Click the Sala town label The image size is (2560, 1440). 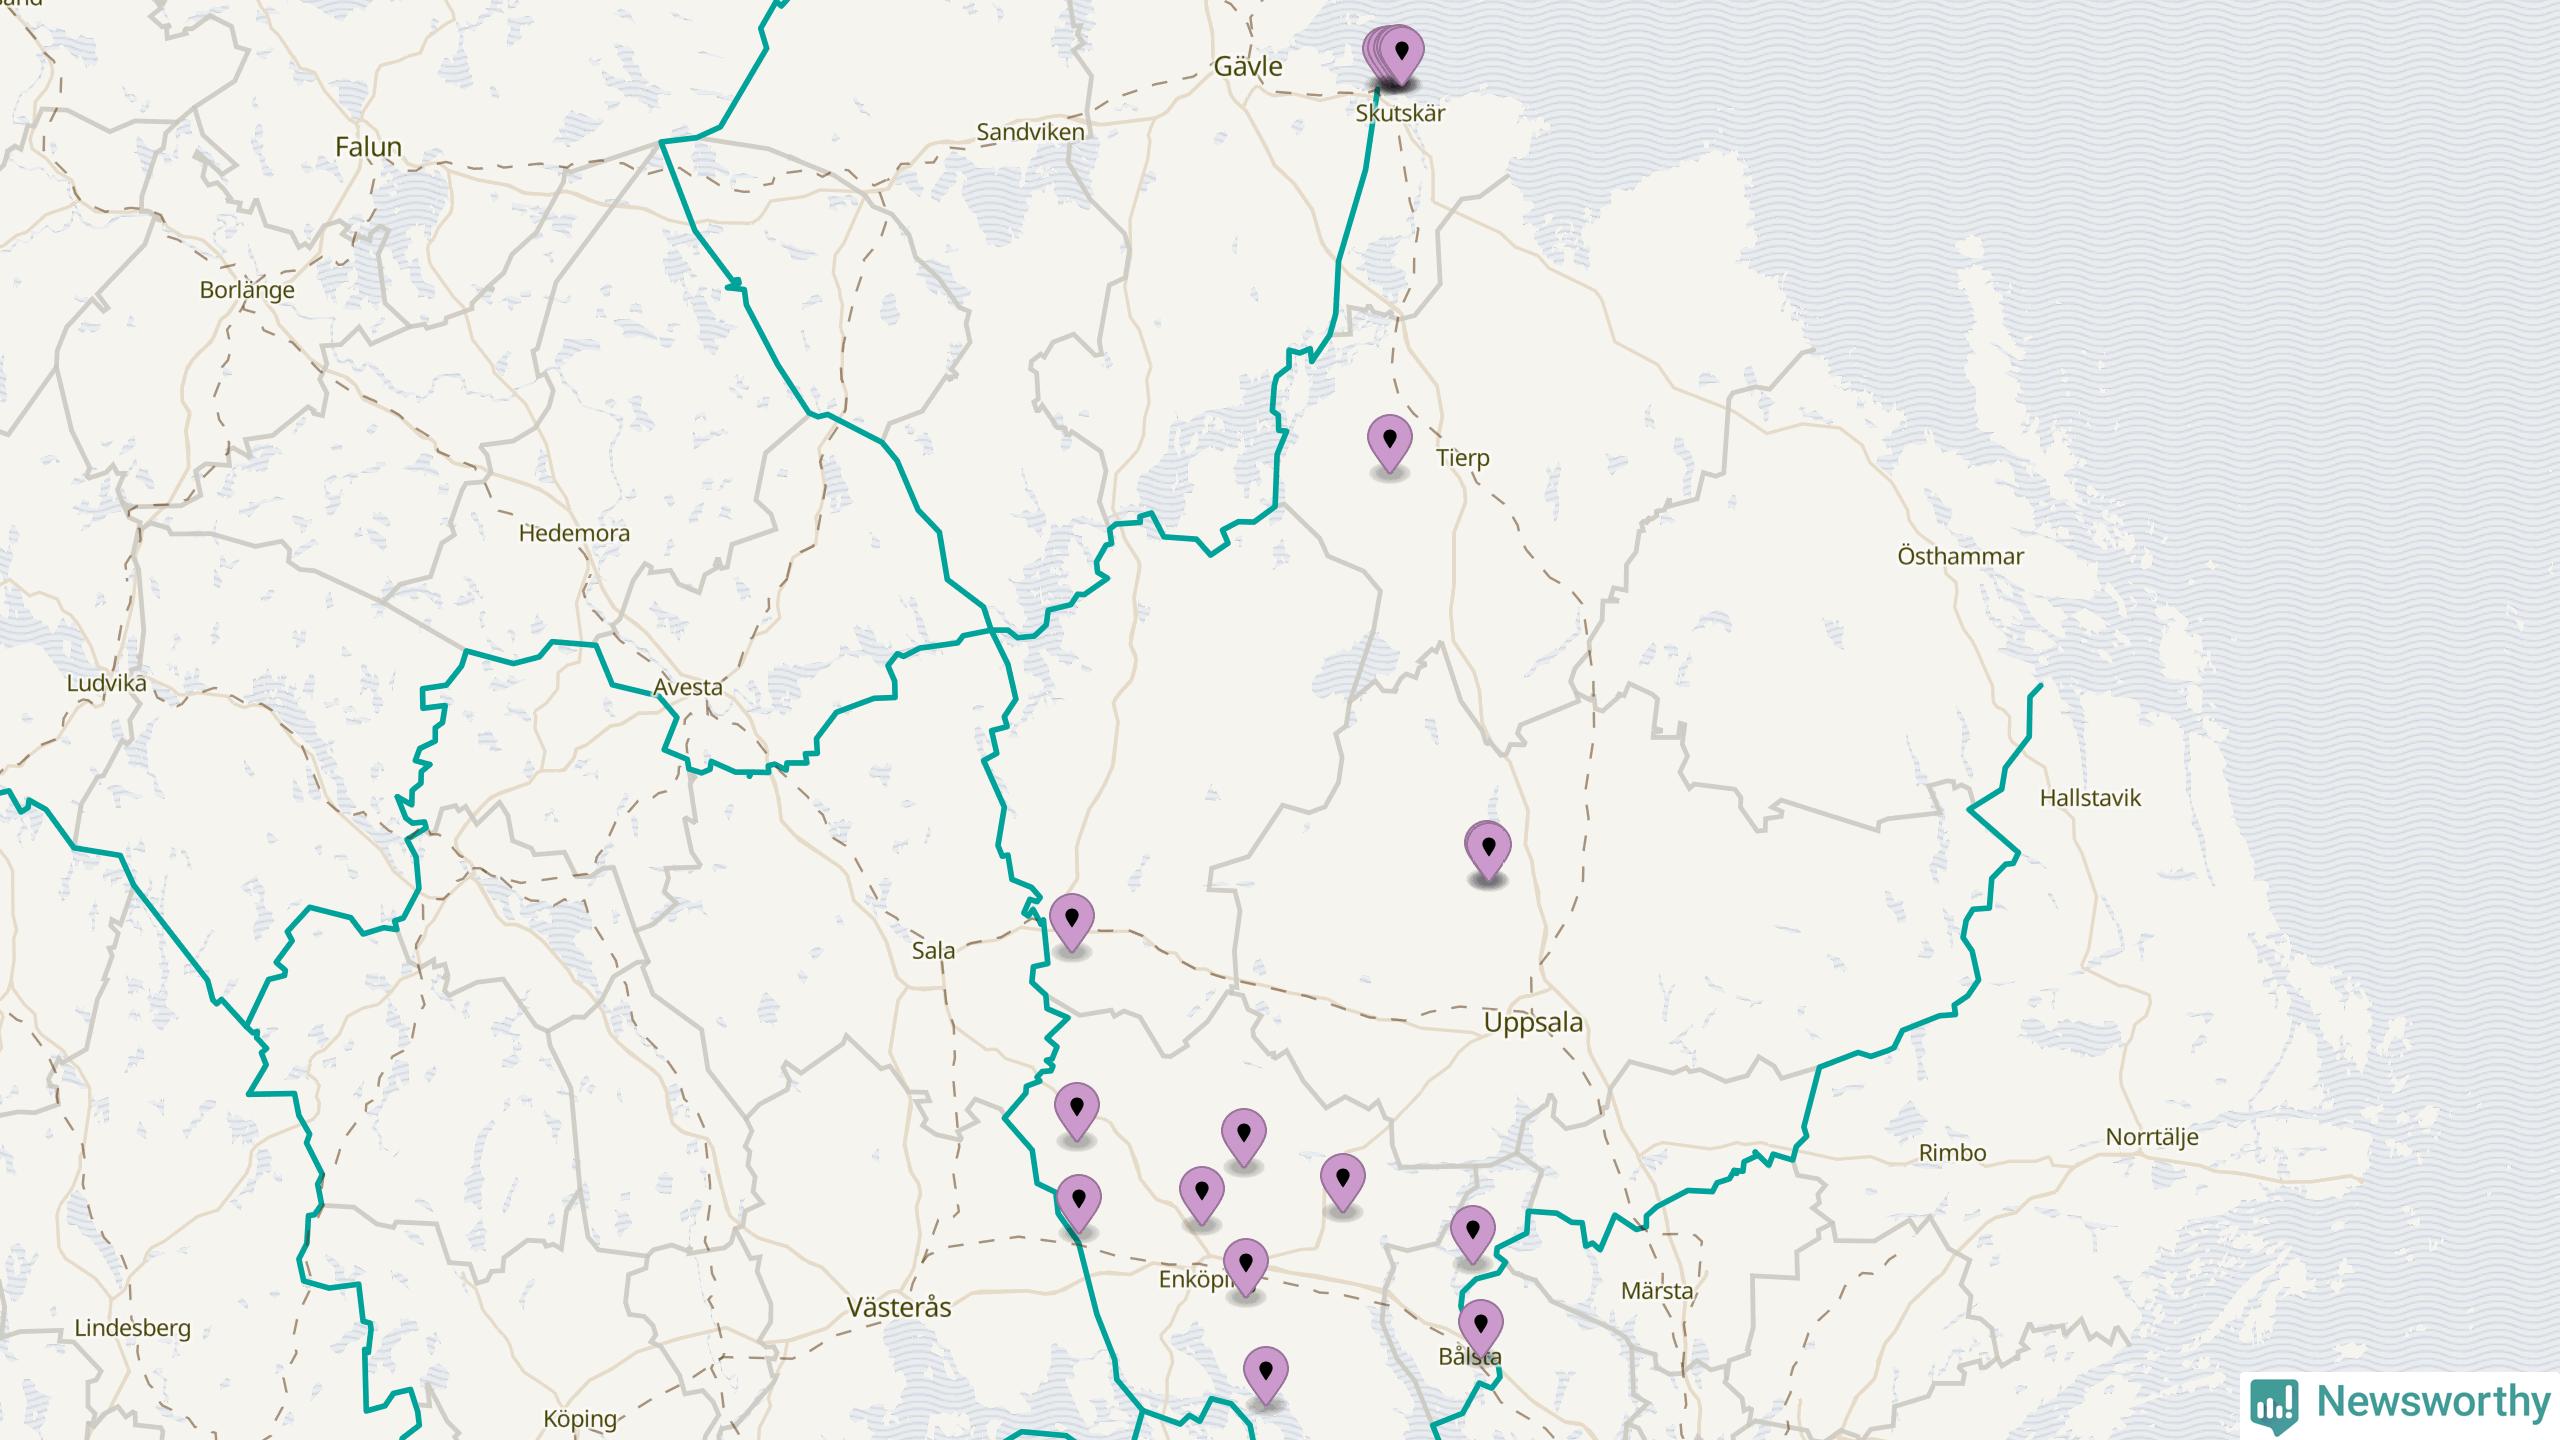point(933,951)
